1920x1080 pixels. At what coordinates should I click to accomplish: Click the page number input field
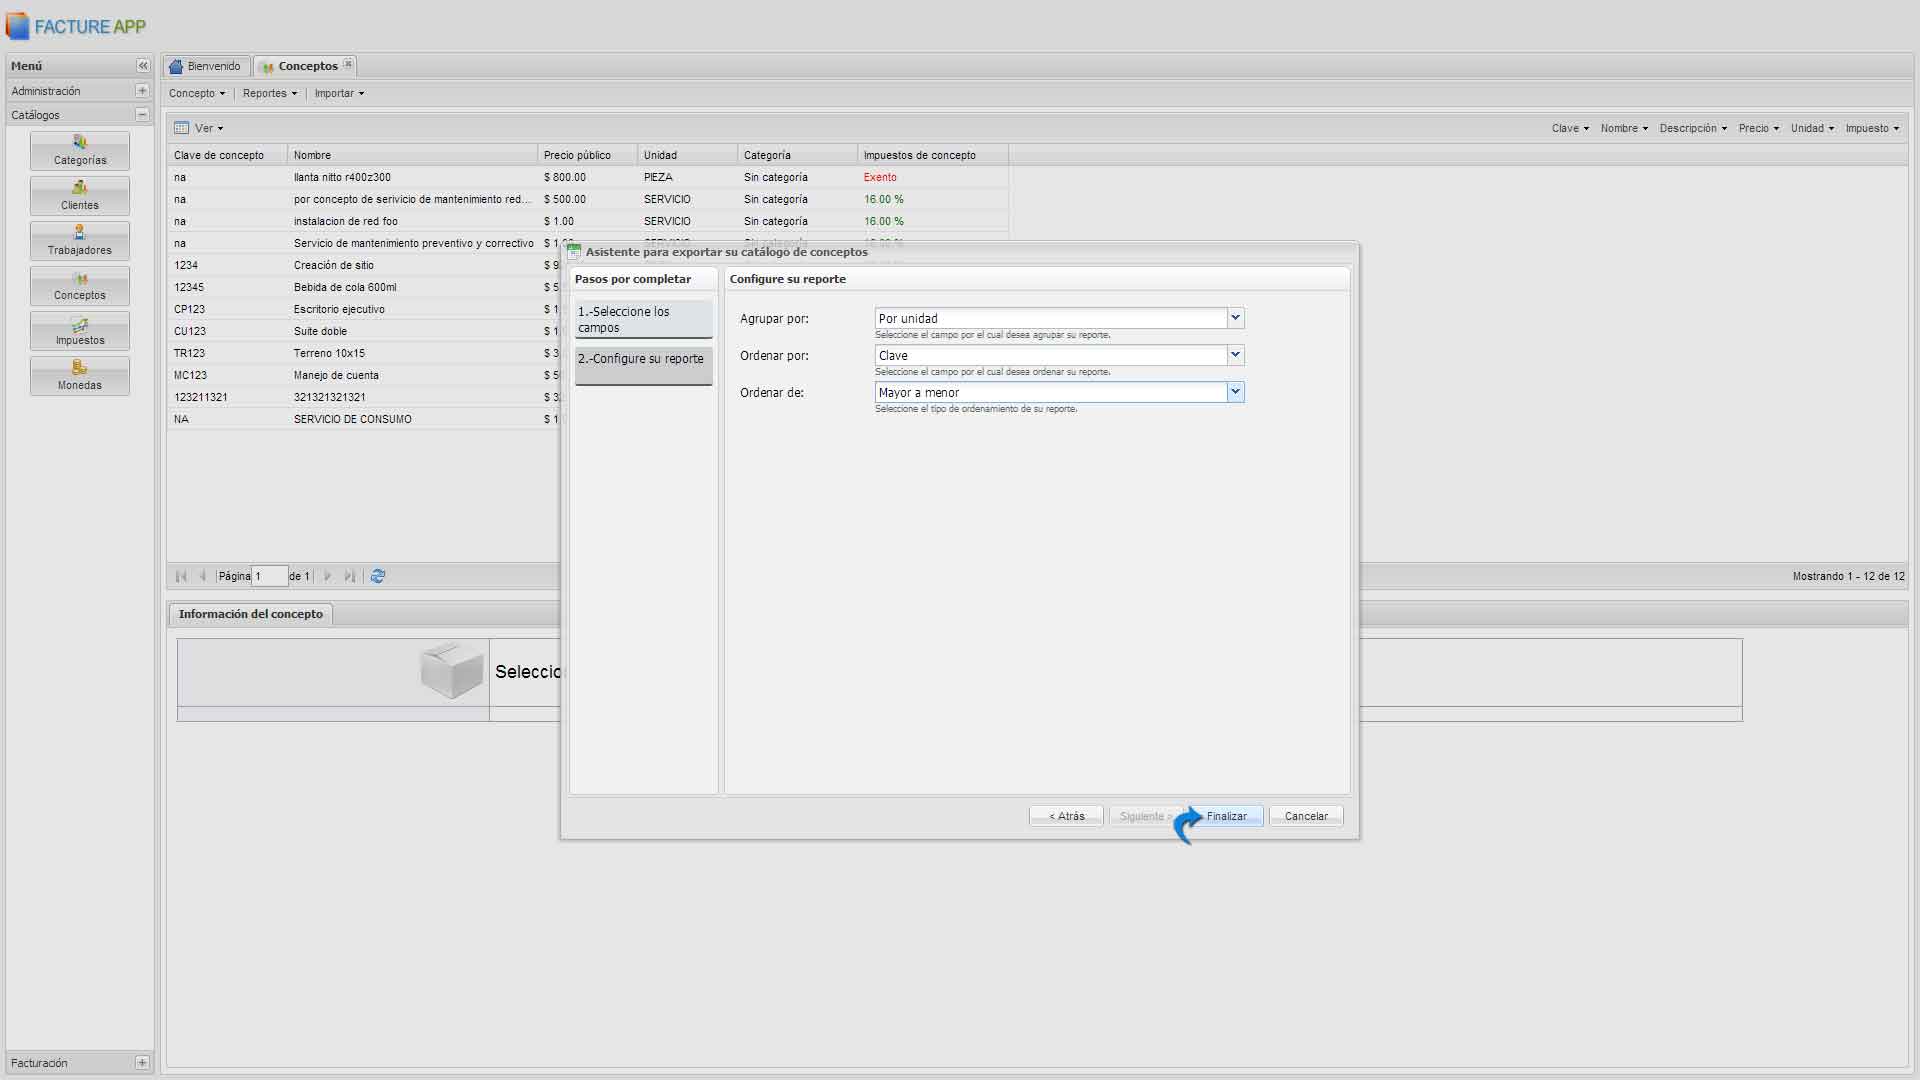(270, 576)
